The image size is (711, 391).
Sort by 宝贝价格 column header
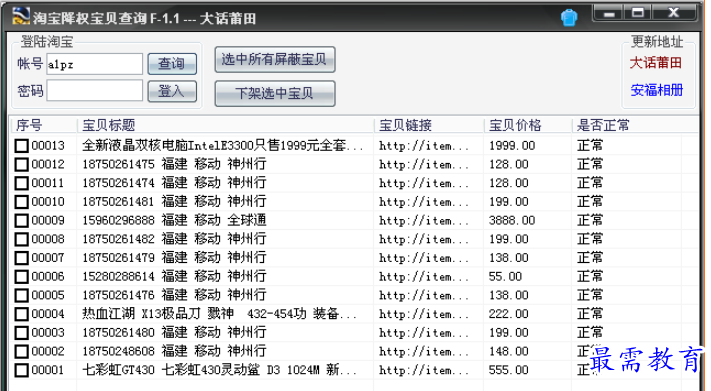pyautogui.click(x=528, y=125)
